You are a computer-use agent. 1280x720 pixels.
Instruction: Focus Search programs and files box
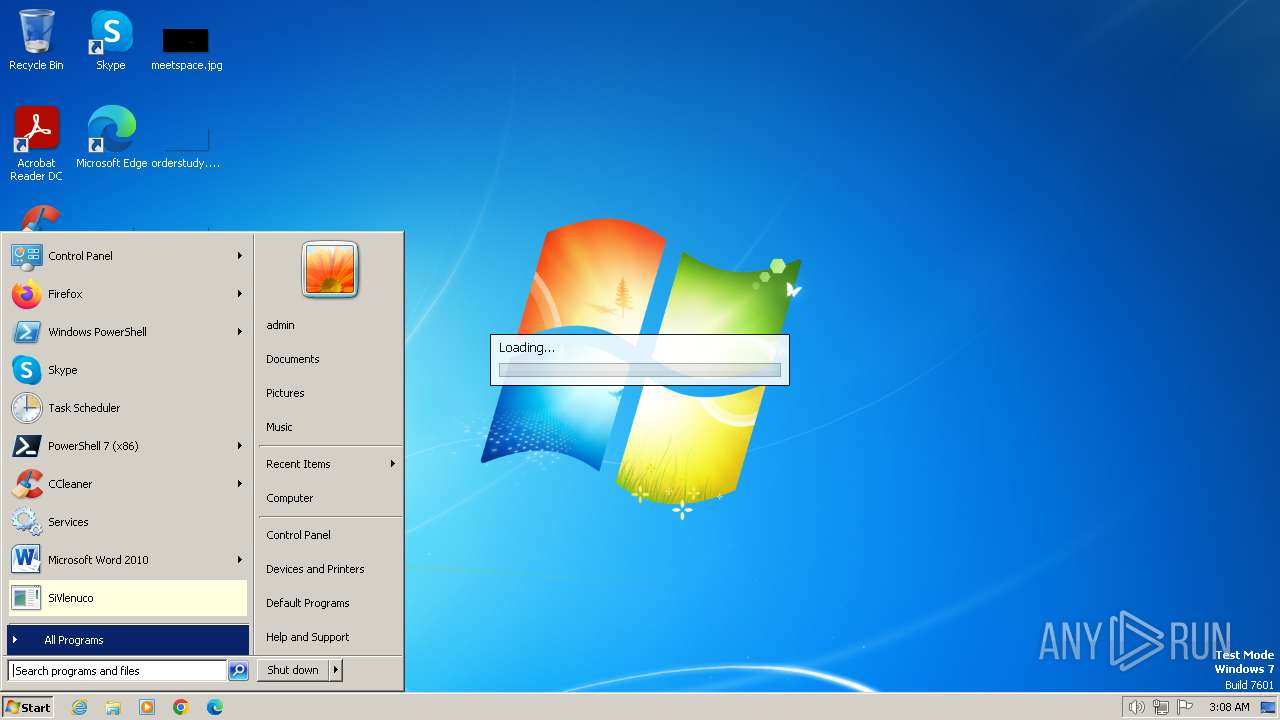point(118,671)
